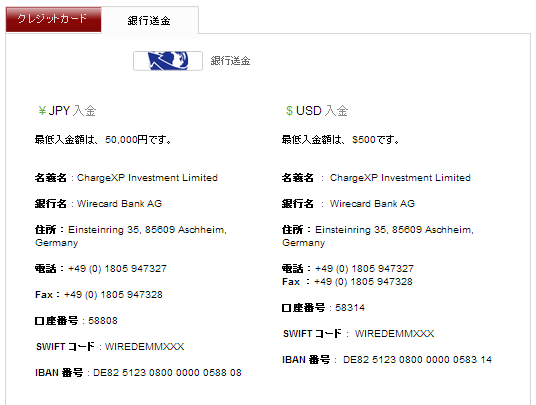This screenshot has height=405, width=536.
Task: Click the Einsteinring address in USD column
Action: tap(378, 236)
